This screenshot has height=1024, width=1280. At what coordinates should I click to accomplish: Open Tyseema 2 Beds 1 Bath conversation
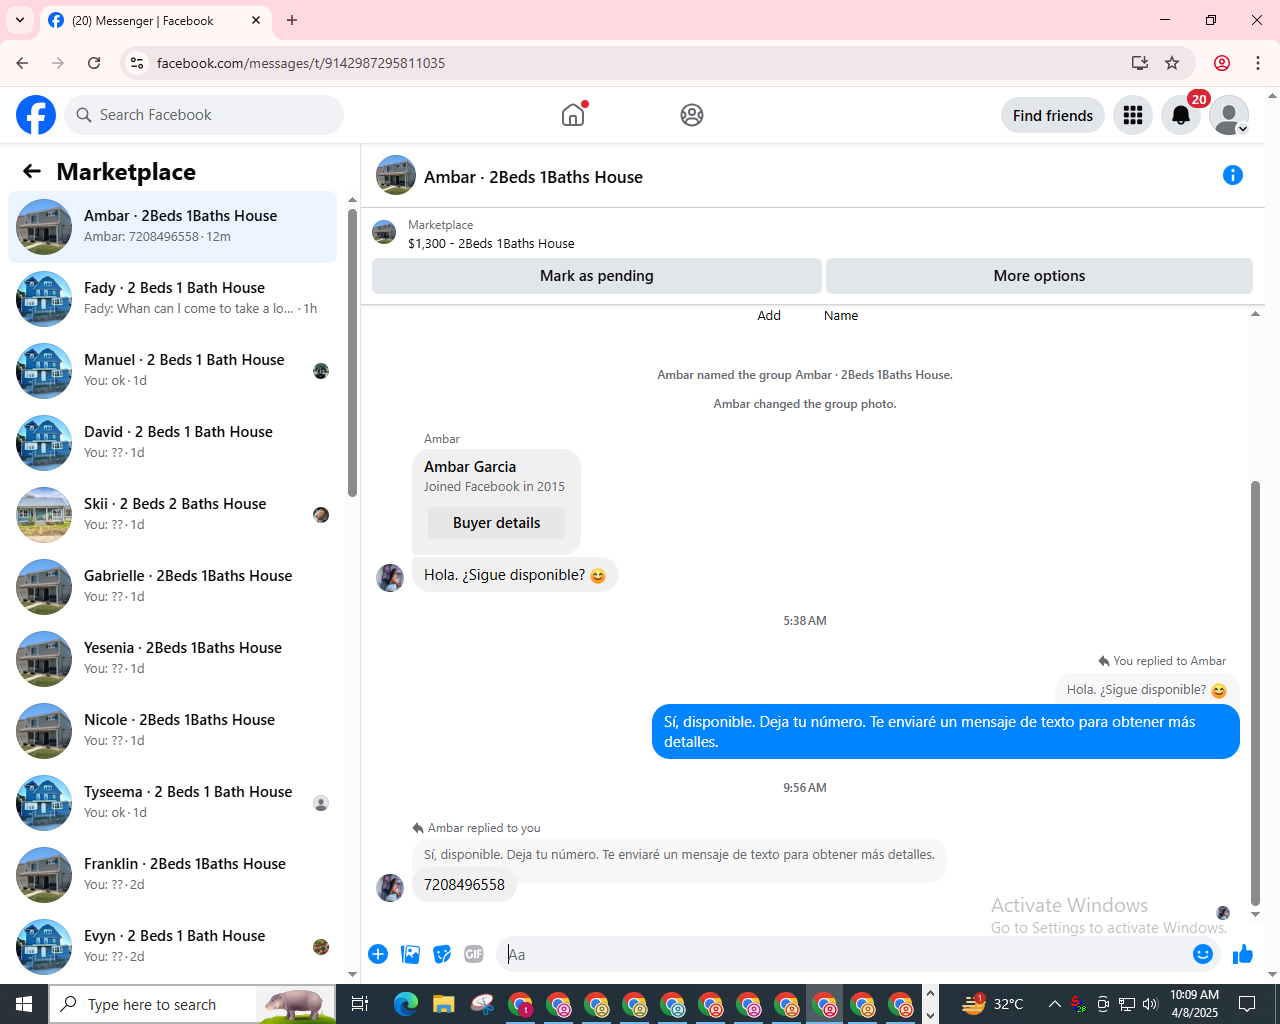[173, 803]
